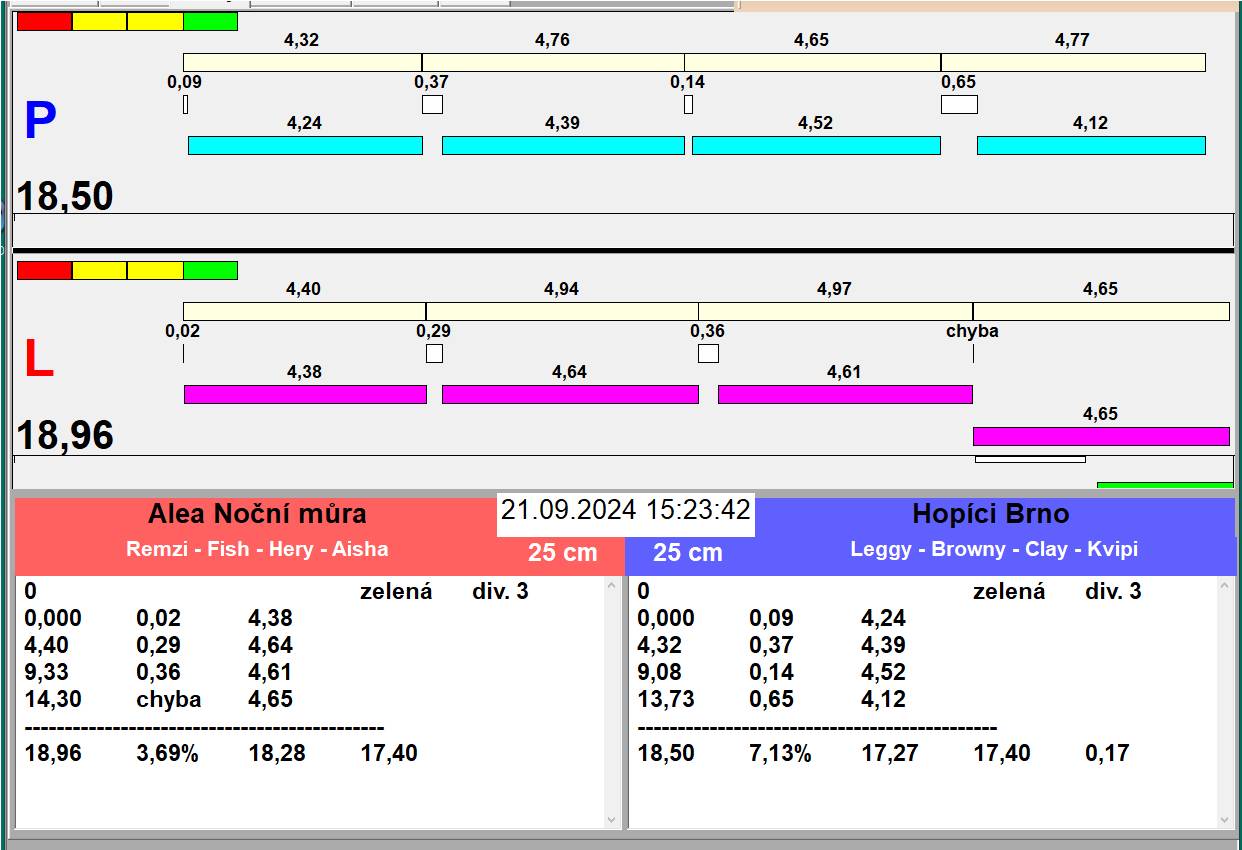The width and height of the screenshot is (1242, 850).
Task: Click the green start light in lane L
Action: coord(211,270)
